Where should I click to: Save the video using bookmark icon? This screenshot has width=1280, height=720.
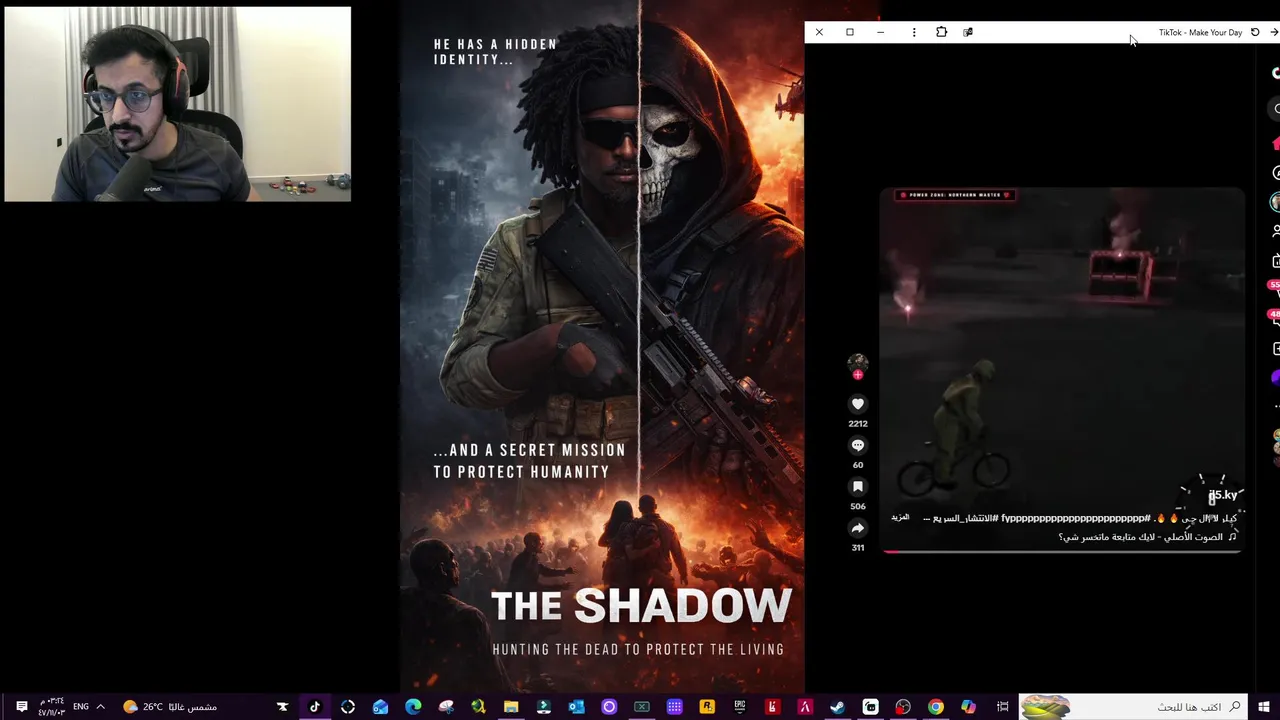[857, 486]
